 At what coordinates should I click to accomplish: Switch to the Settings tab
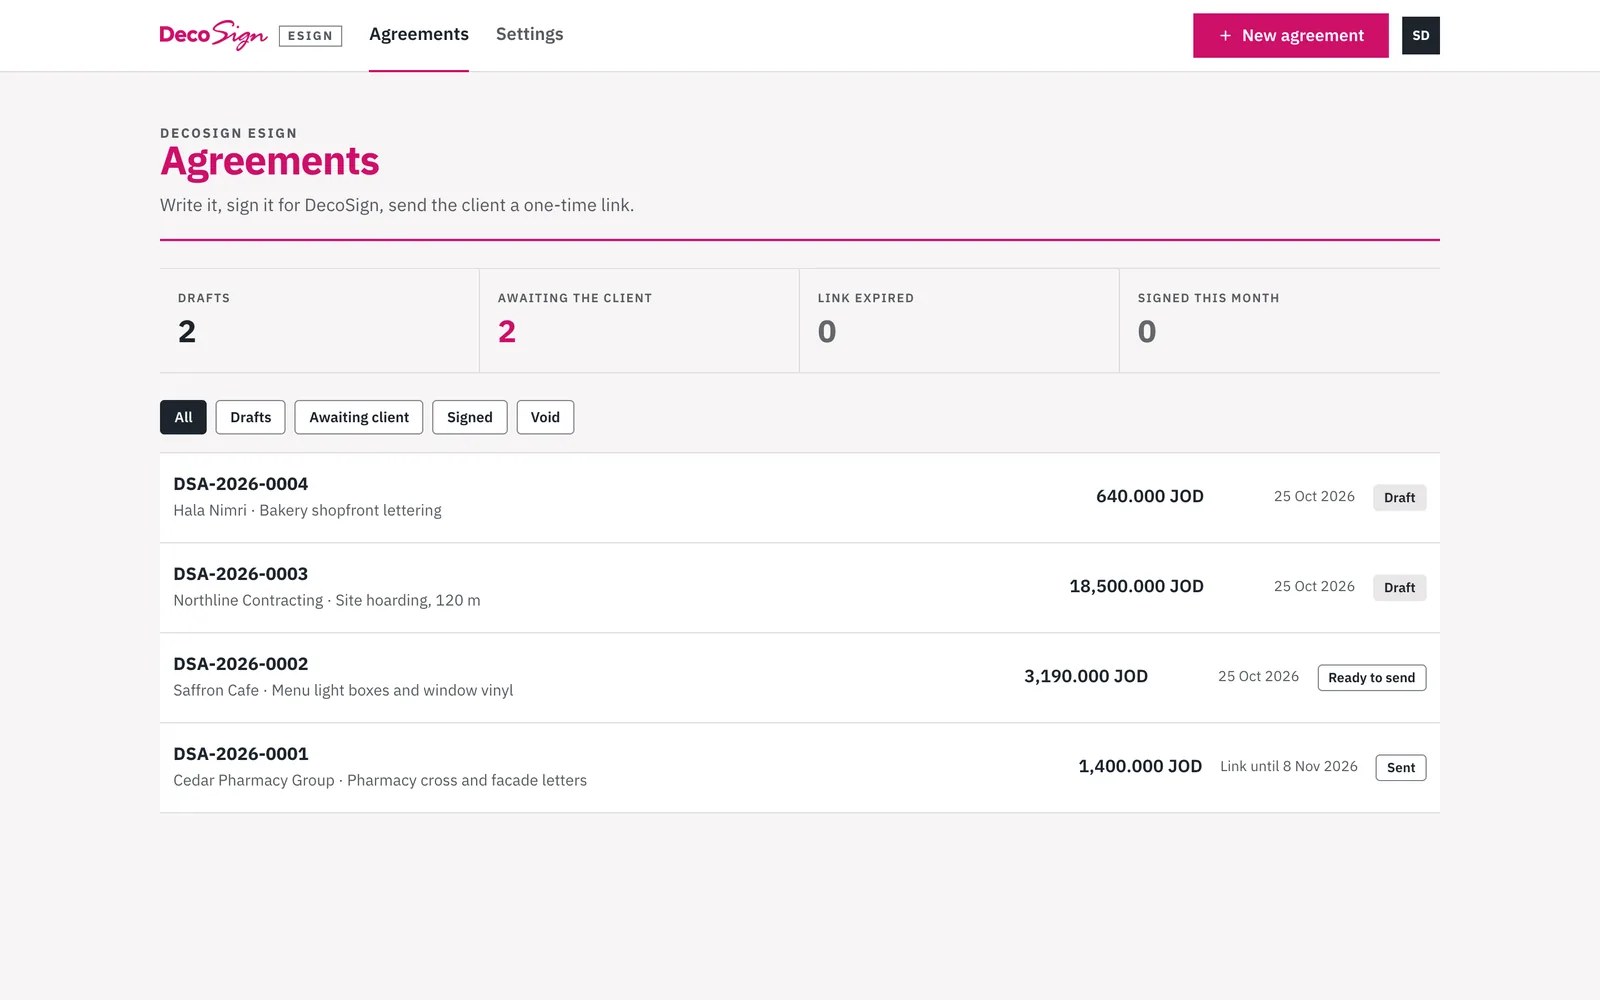point(530,34)
